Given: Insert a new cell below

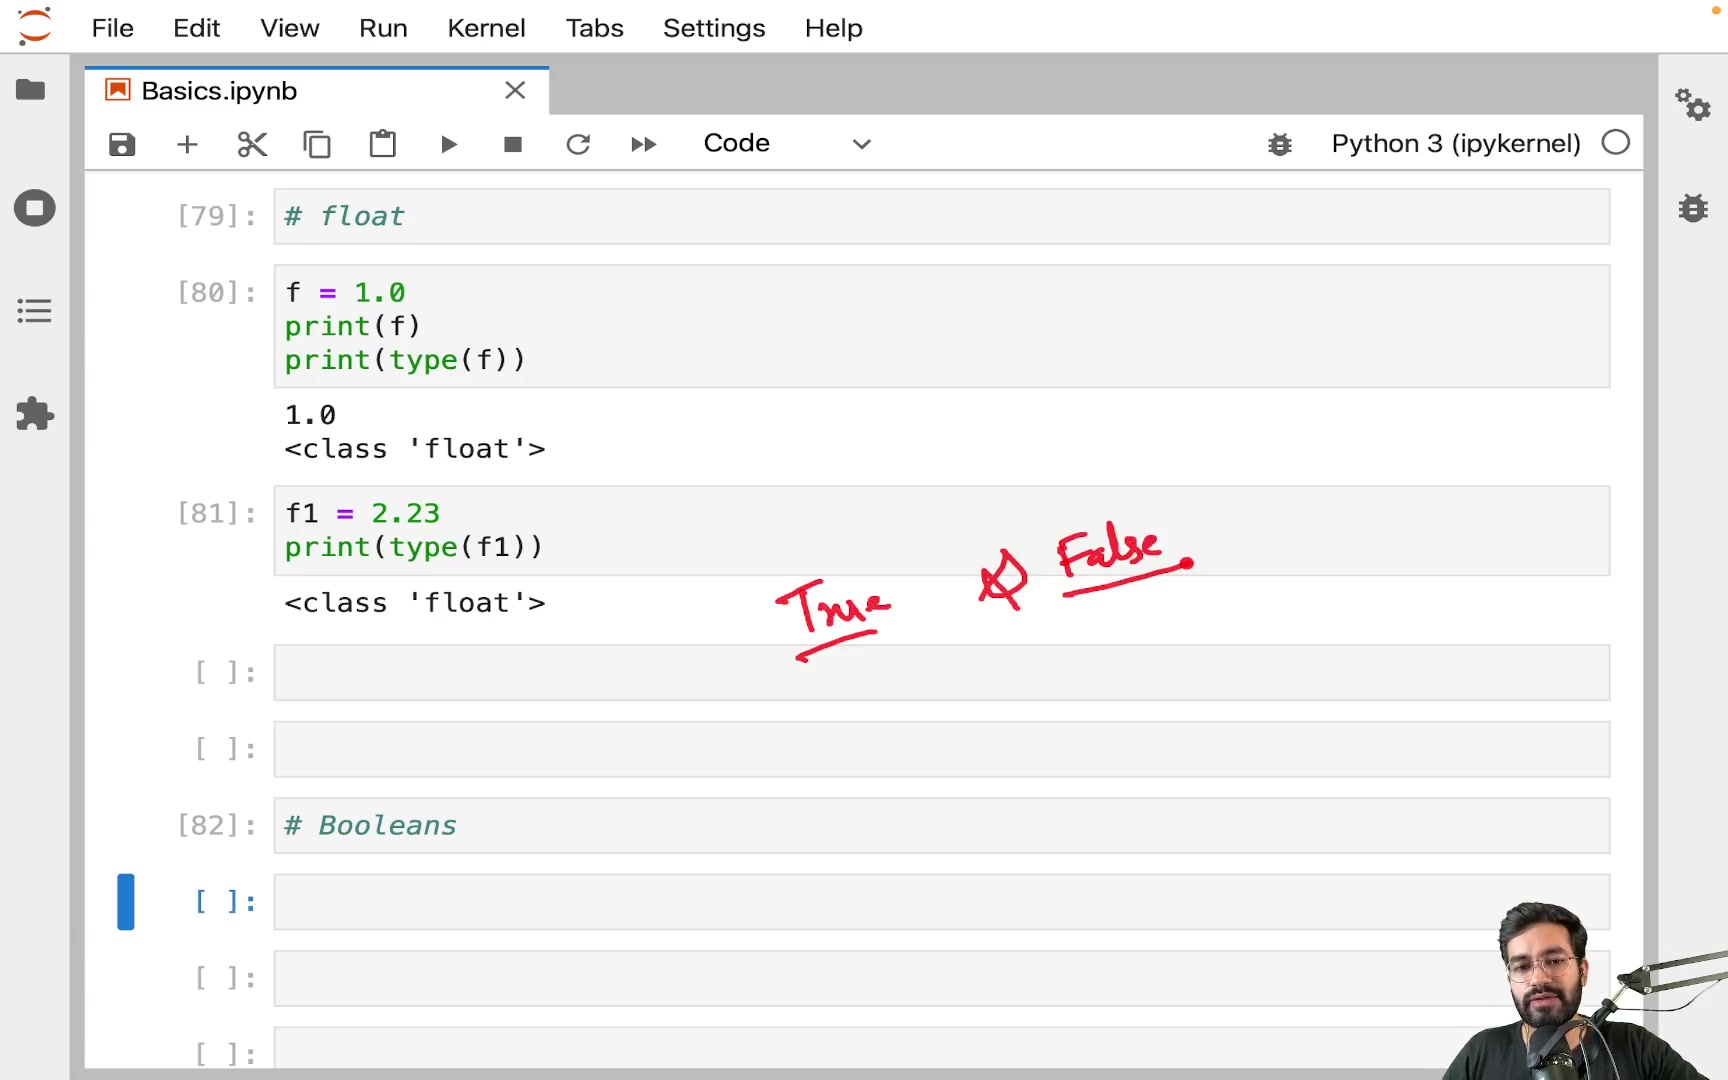Looking at the screenshot, I should [187, 144].
